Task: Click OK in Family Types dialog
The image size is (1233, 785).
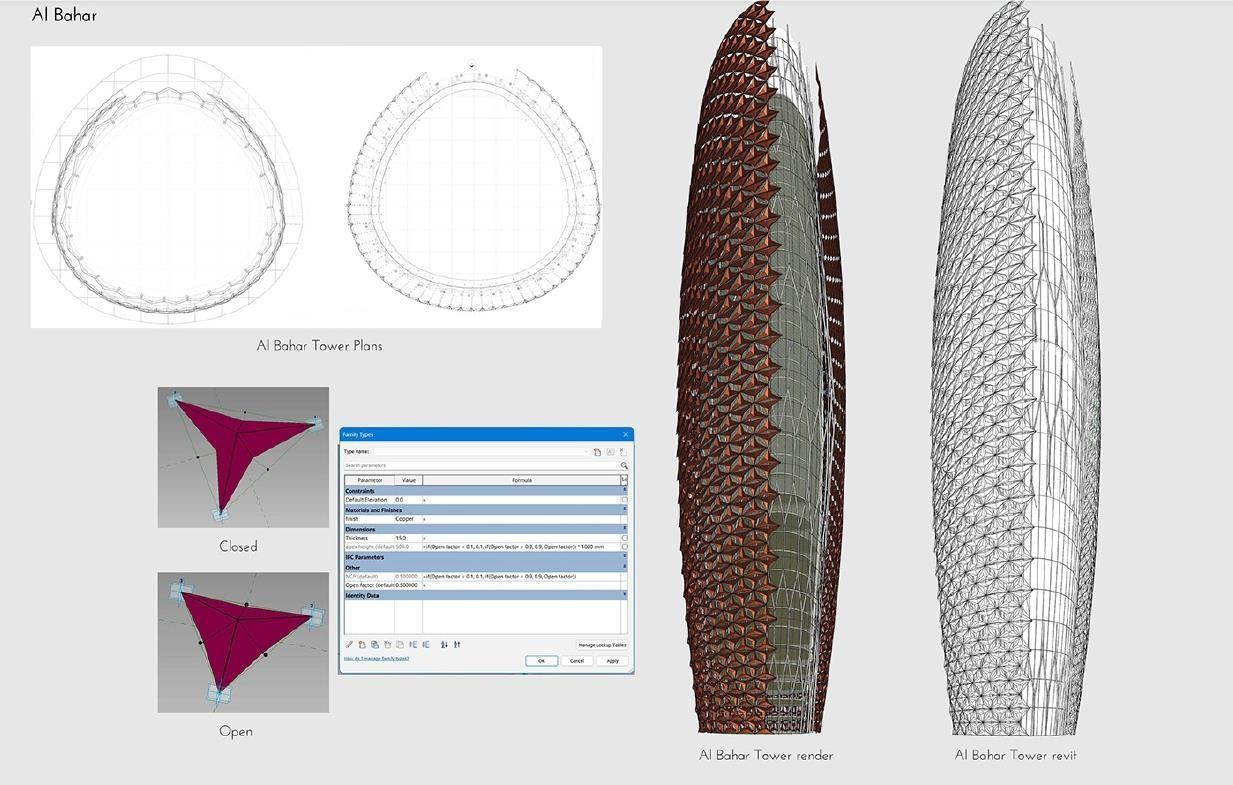Action: [541, 661]
